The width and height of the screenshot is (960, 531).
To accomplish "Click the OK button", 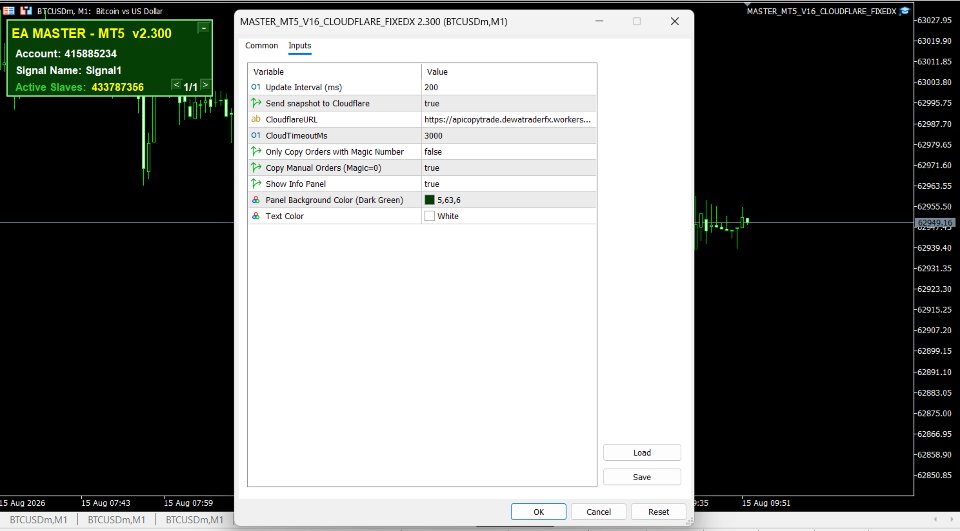I will click(538, 512).
